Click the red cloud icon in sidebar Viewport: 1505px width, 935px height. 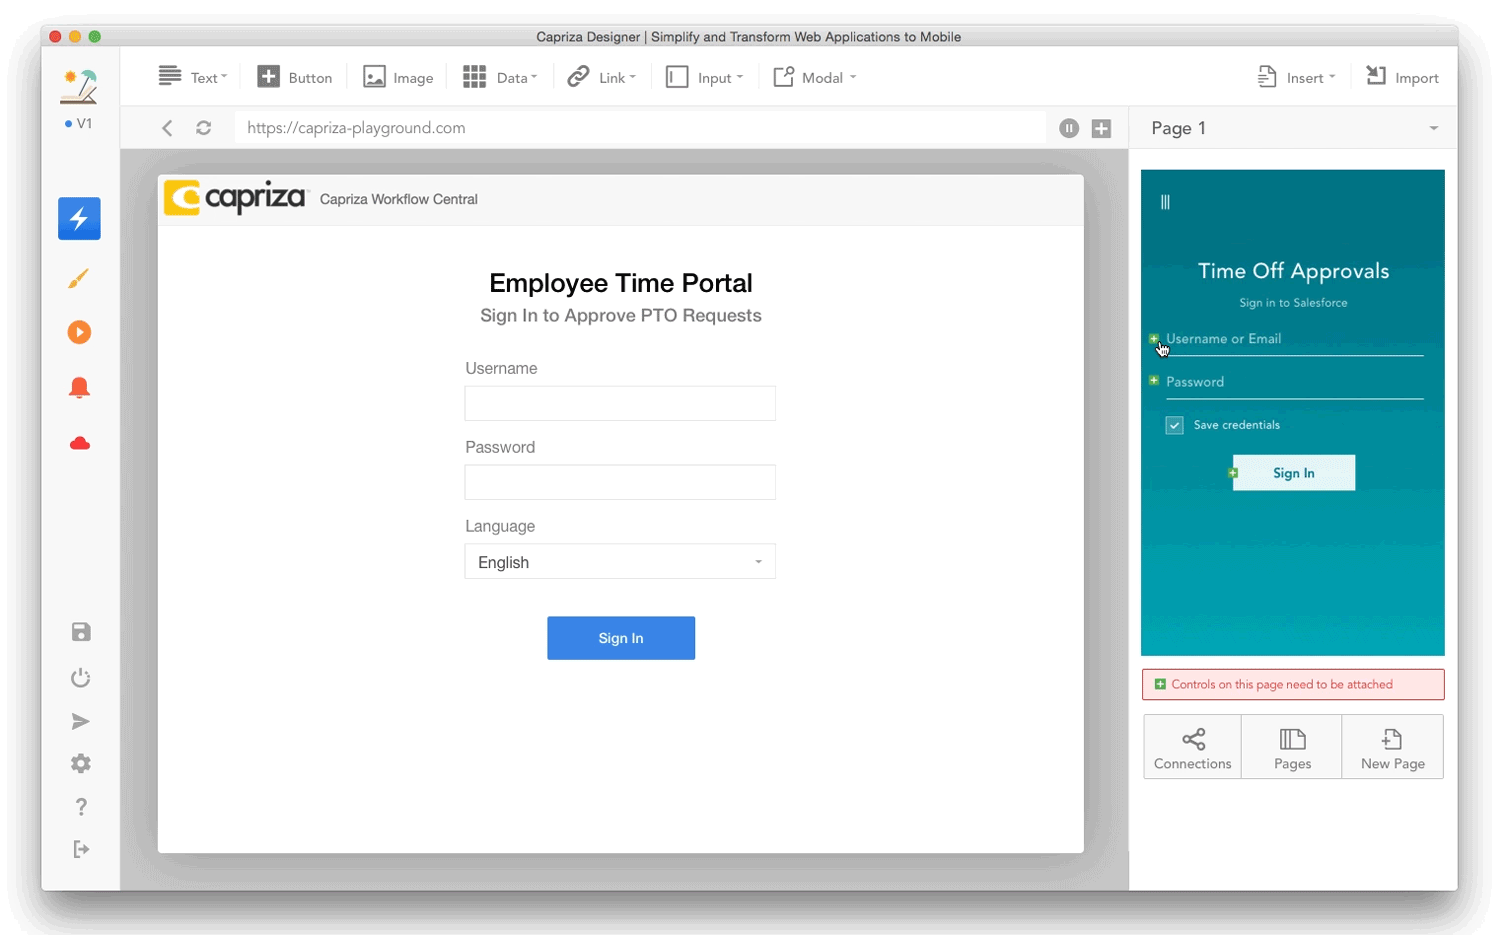tap(80, 443)
